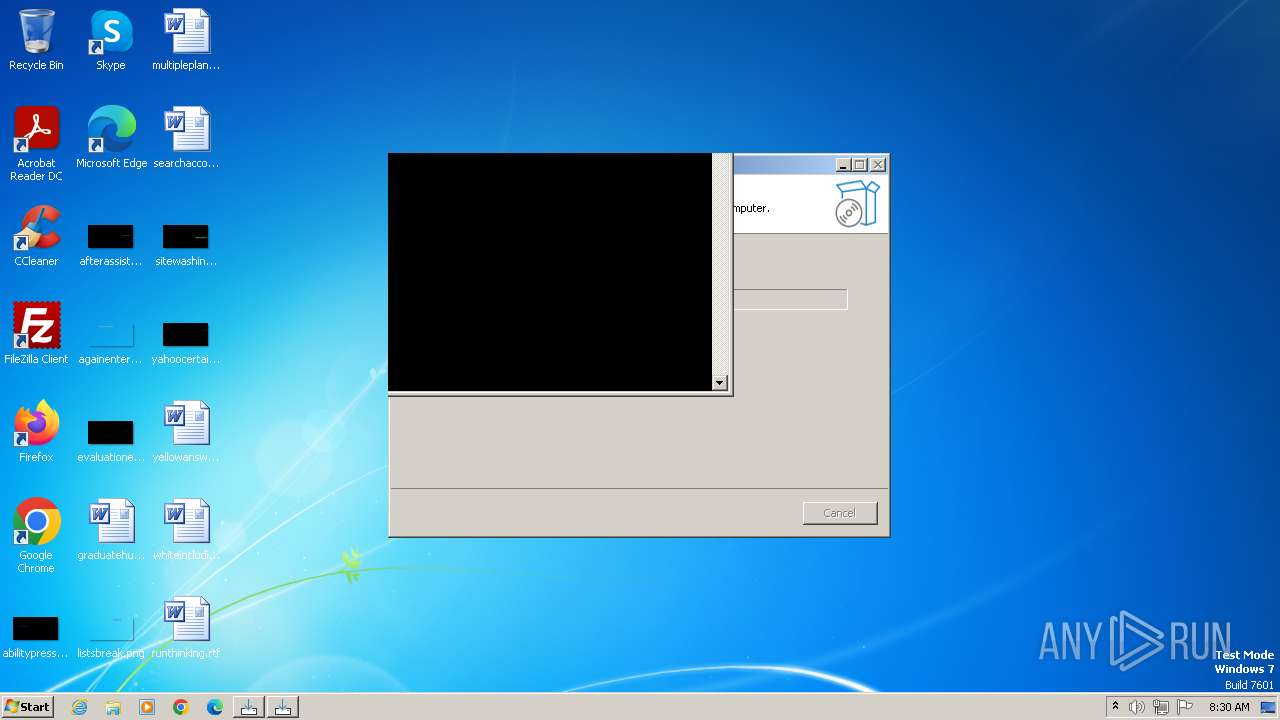Click the black panel's vertical scrollbar track
The height and width of the screenshot is (720, 1280).
point(719,265)
